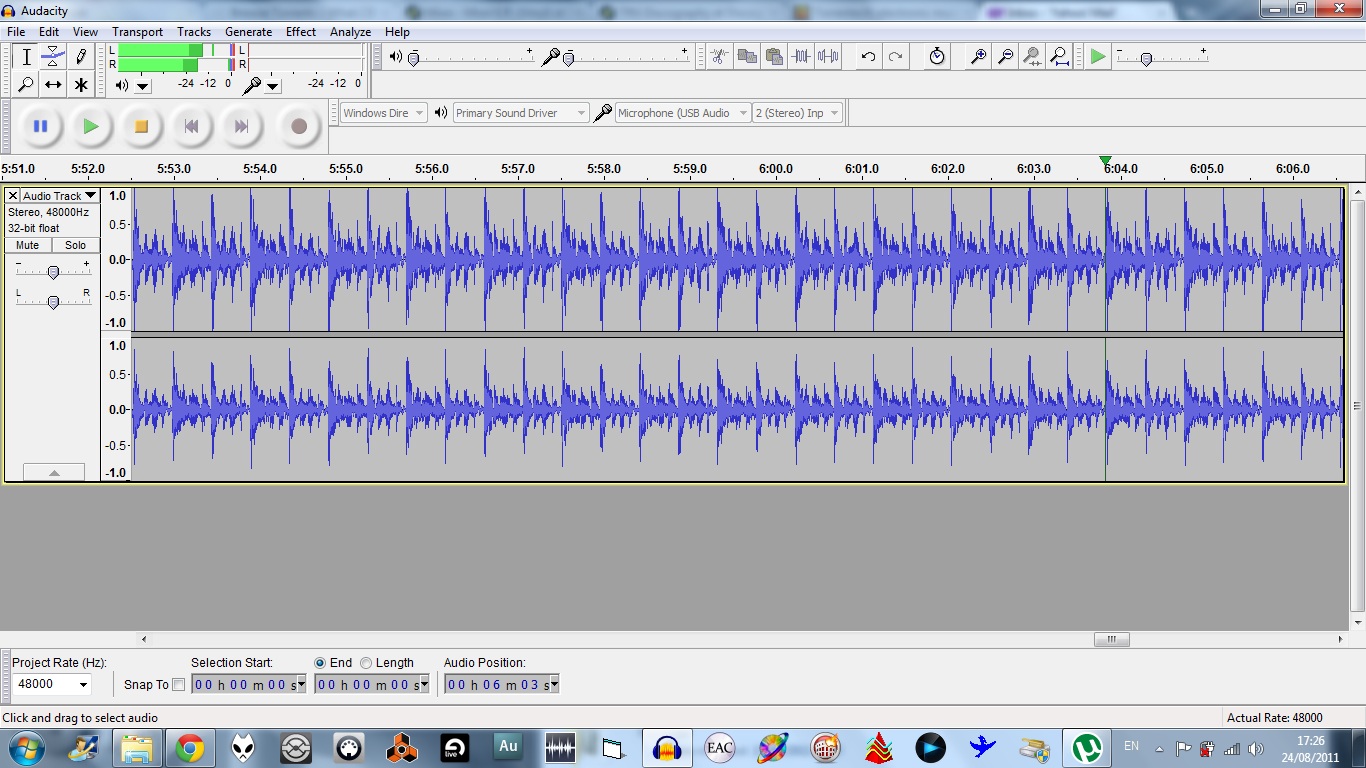Select the End radio button

pos(320,663)
